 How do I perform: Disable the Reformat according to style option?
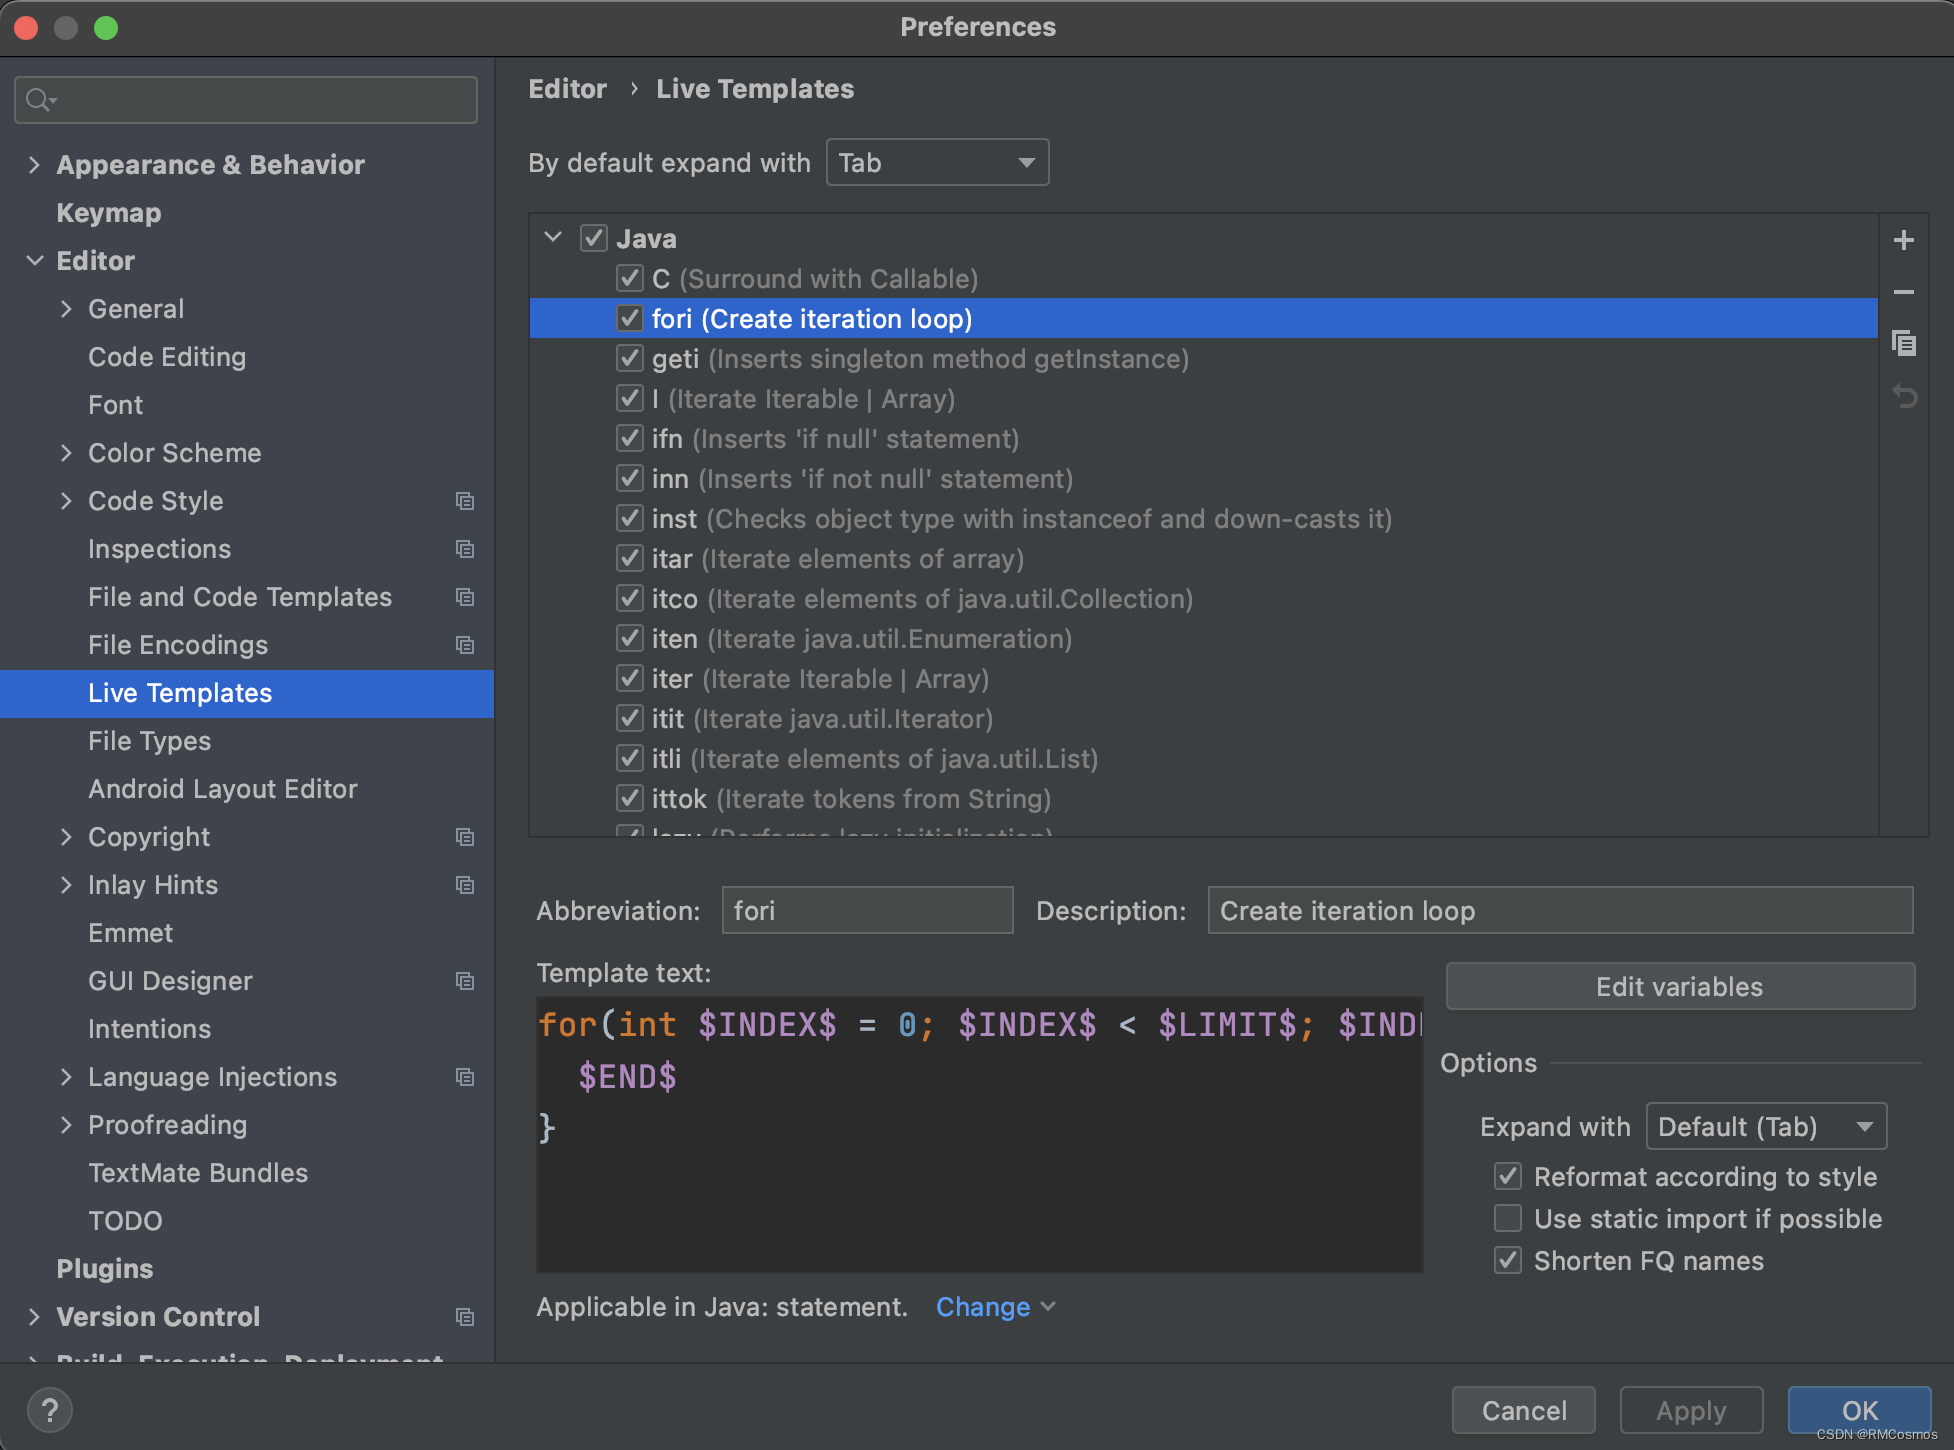point(1508,1177)
